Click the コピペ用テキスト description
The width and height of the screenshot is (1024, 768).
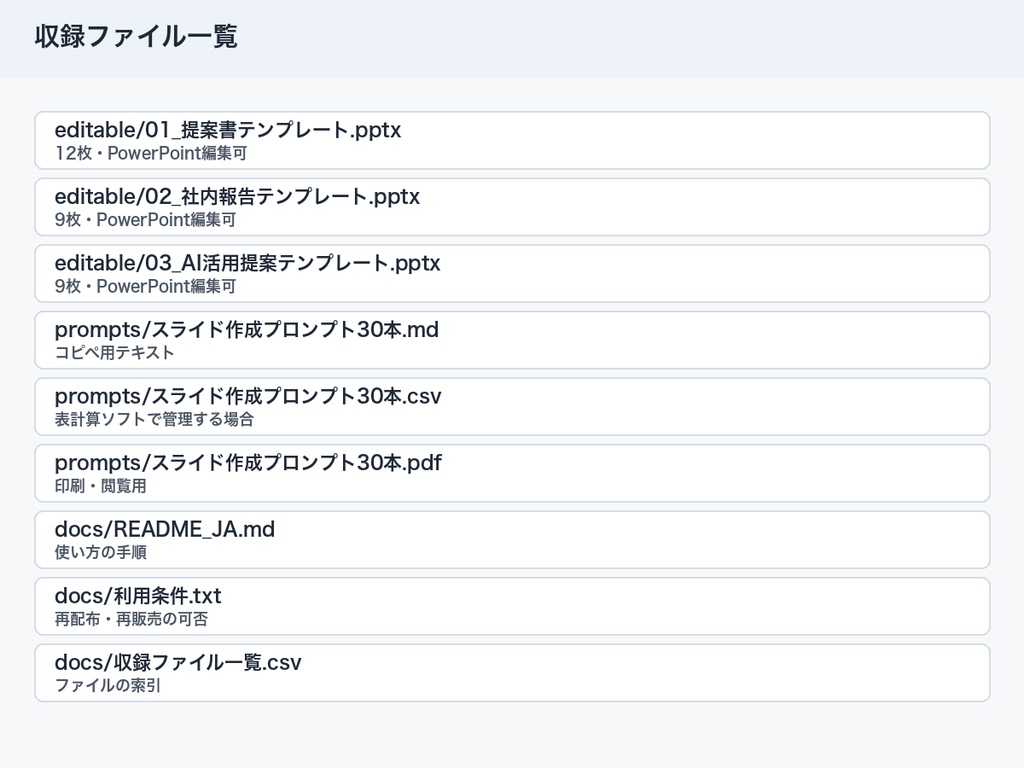(x=114, y=353)
